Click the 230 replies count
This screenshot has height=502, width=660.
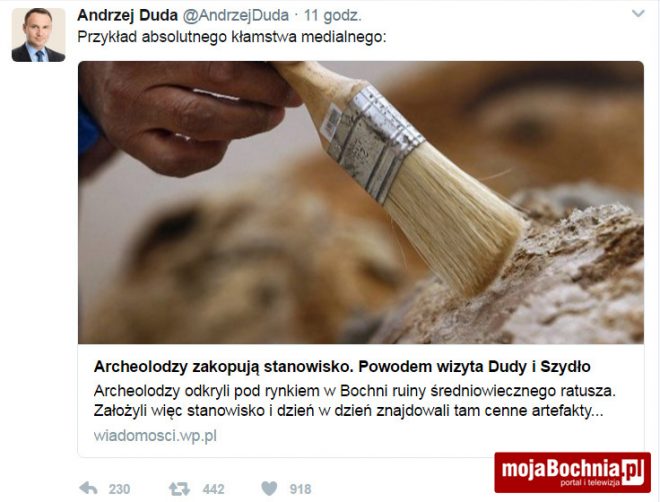coord(120,489)
